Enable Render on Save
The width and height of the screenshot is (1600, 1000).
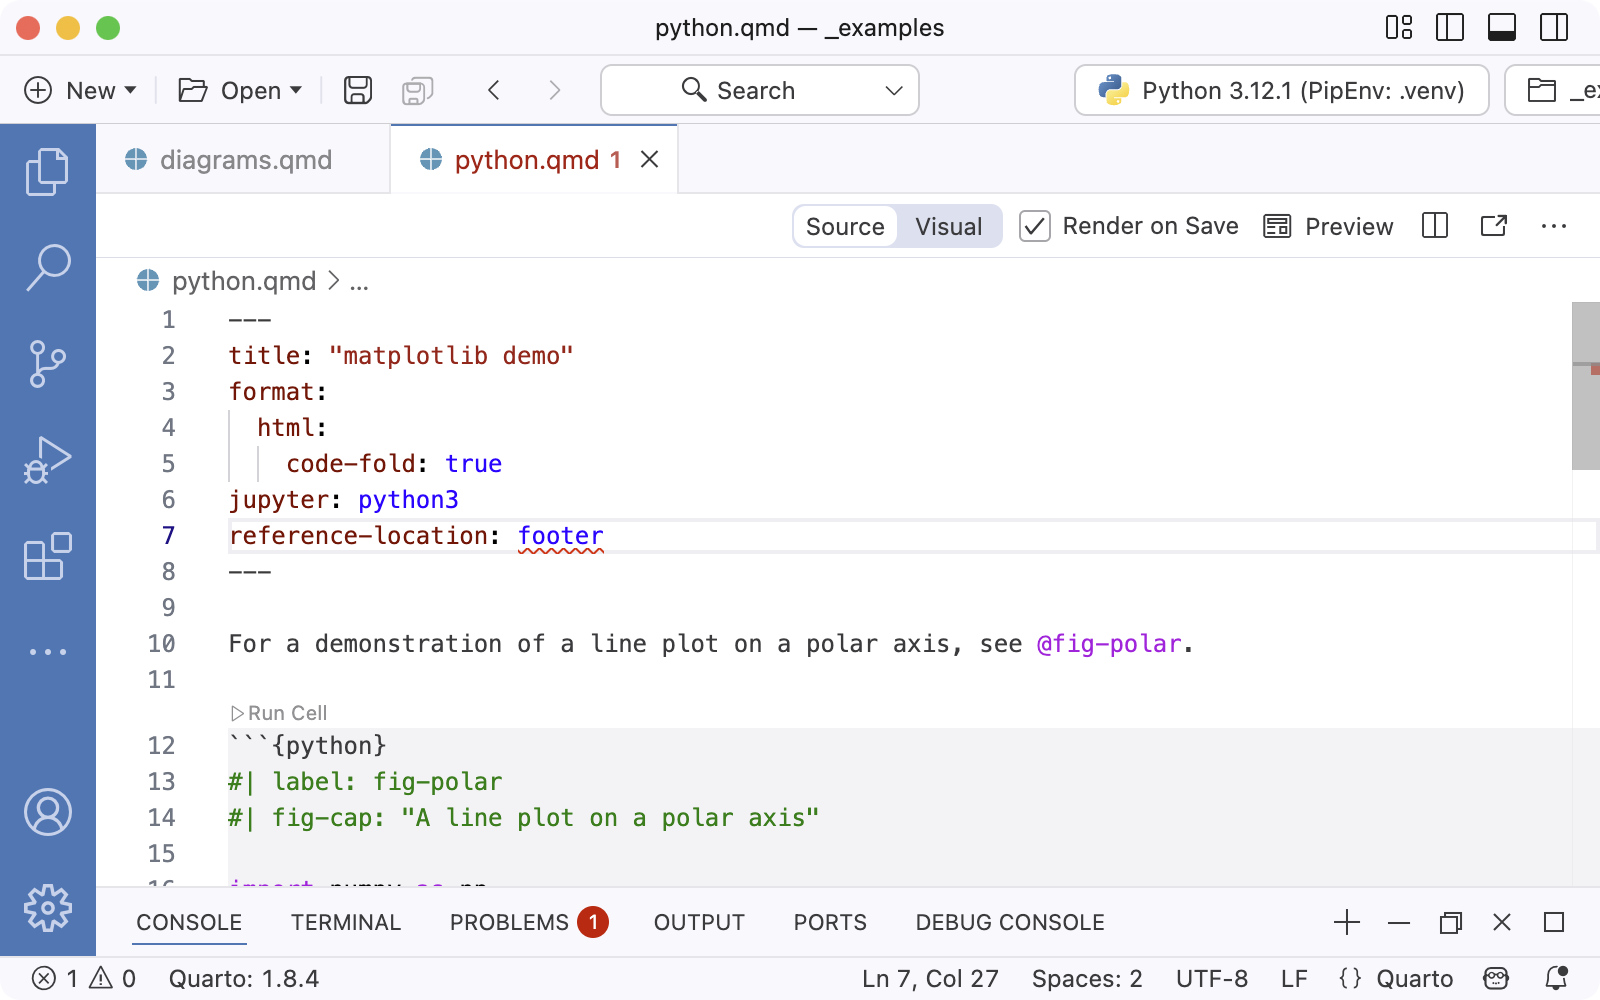pos(1034,226)
